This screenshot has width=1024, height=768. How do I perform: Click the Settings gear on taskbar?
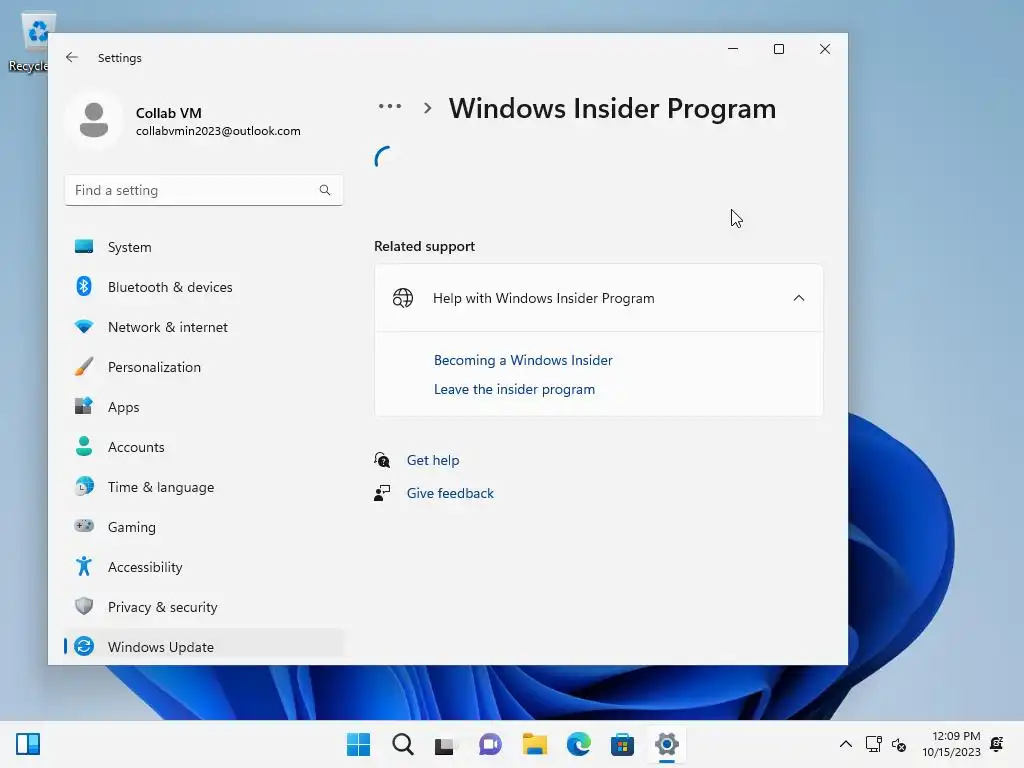(x=667, y=744)
